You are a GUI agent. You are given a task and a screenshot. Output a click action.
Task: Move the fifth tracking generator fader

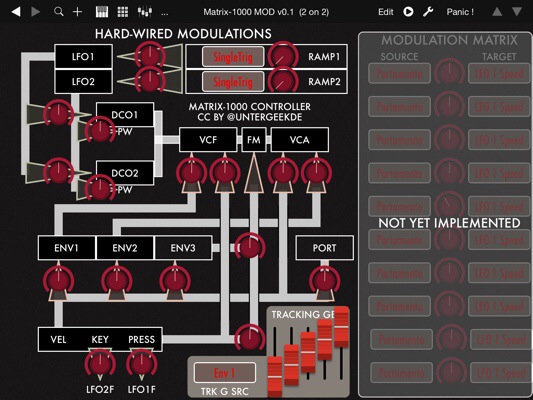pyautogui.click(x=341, y=327)
